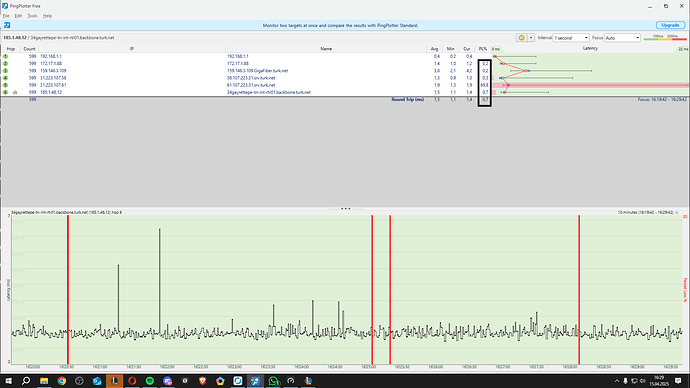Toggle the graph icon on hop 6 row
The width and height of the screenshot is (690, 388).
(x=15, y=92)
